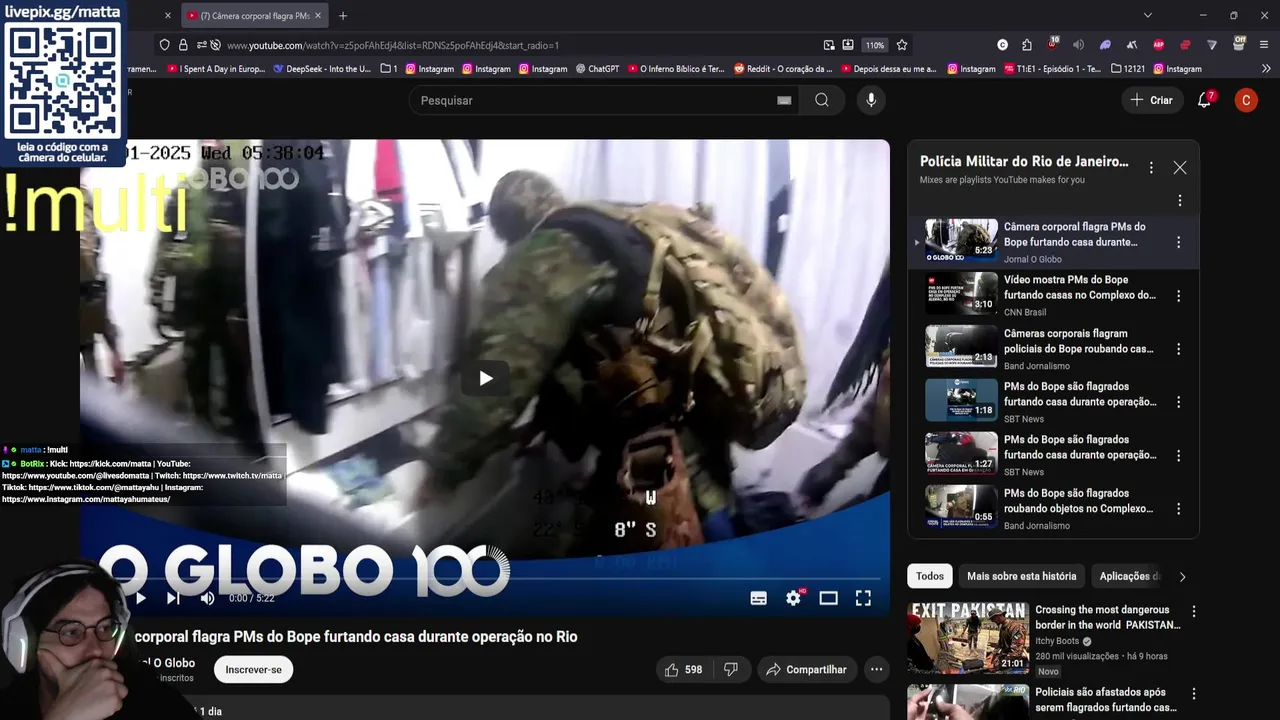Mute the video using the volume icon
1280x720 pixels.
tap(207, 598)
